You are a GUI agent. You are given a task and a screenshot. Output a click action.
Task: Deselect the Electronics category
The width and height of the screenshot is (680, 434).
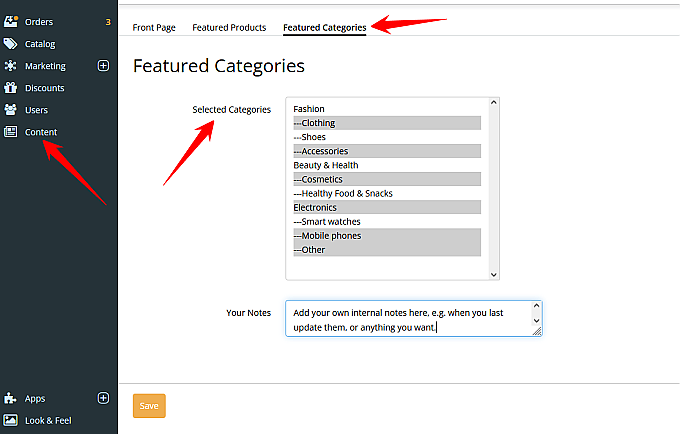tap(387, 208)
